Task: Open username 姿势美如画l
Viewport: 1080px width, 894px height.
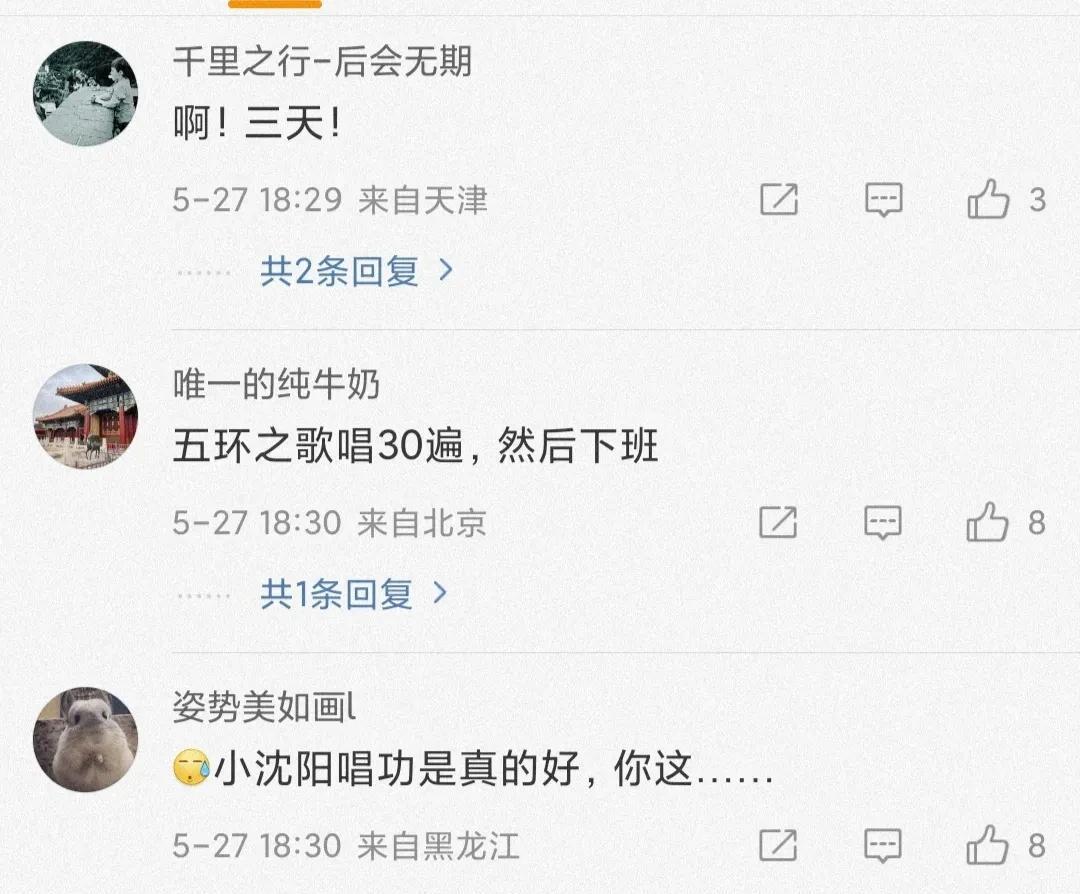Action: point(264,706)
